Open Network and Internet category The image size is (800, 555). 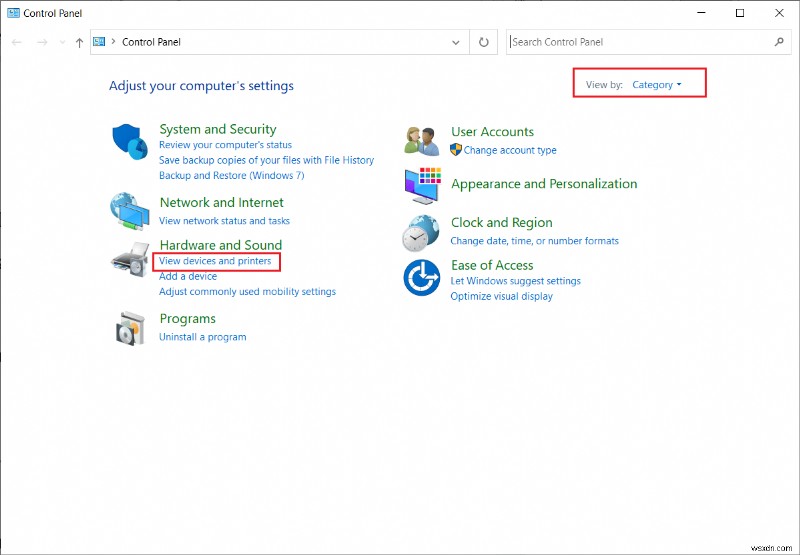221,203
